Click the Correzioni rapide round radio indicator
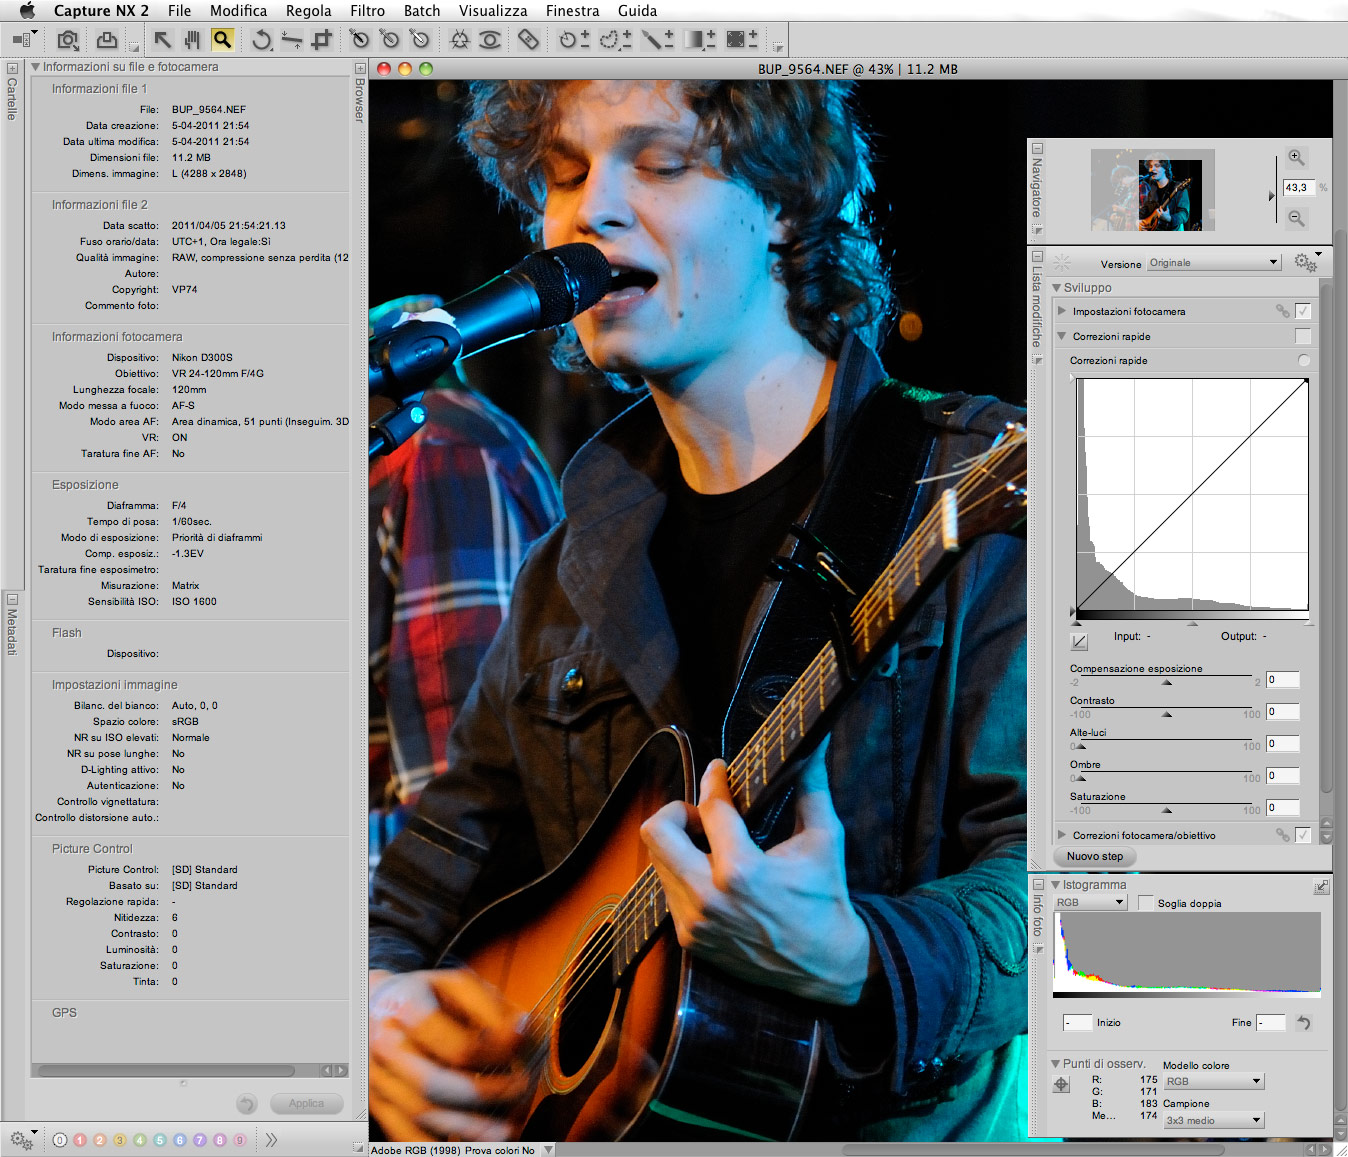The width and height of the screenshot is (1348, 1157). pyautogui.click(x=1303, y=360)
